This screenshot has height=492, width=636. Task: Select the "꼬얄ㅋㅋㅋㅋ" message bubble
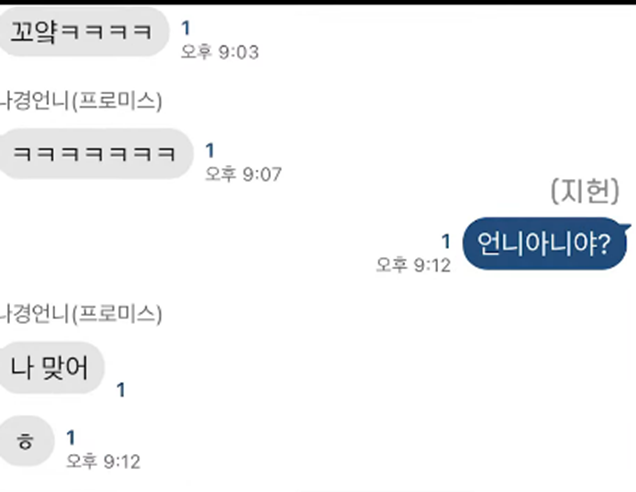coord(83,32)
